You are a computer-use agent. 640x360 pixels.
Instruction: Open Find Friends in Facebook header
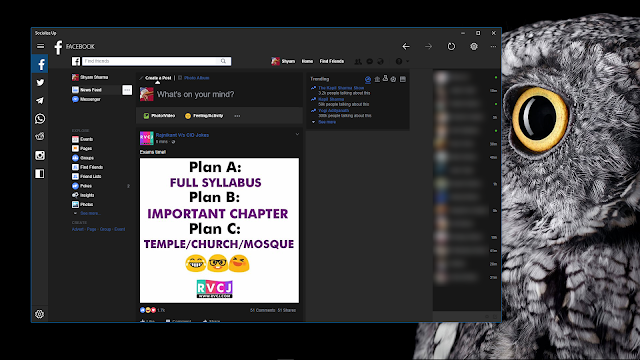pyautogui.click(x=331, y=61)
